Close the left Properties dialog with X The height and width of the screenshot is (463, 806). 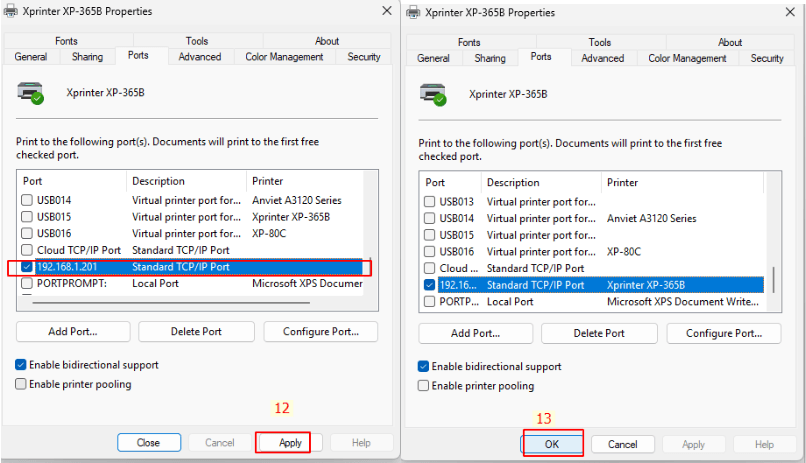click(x=387, y=10)
